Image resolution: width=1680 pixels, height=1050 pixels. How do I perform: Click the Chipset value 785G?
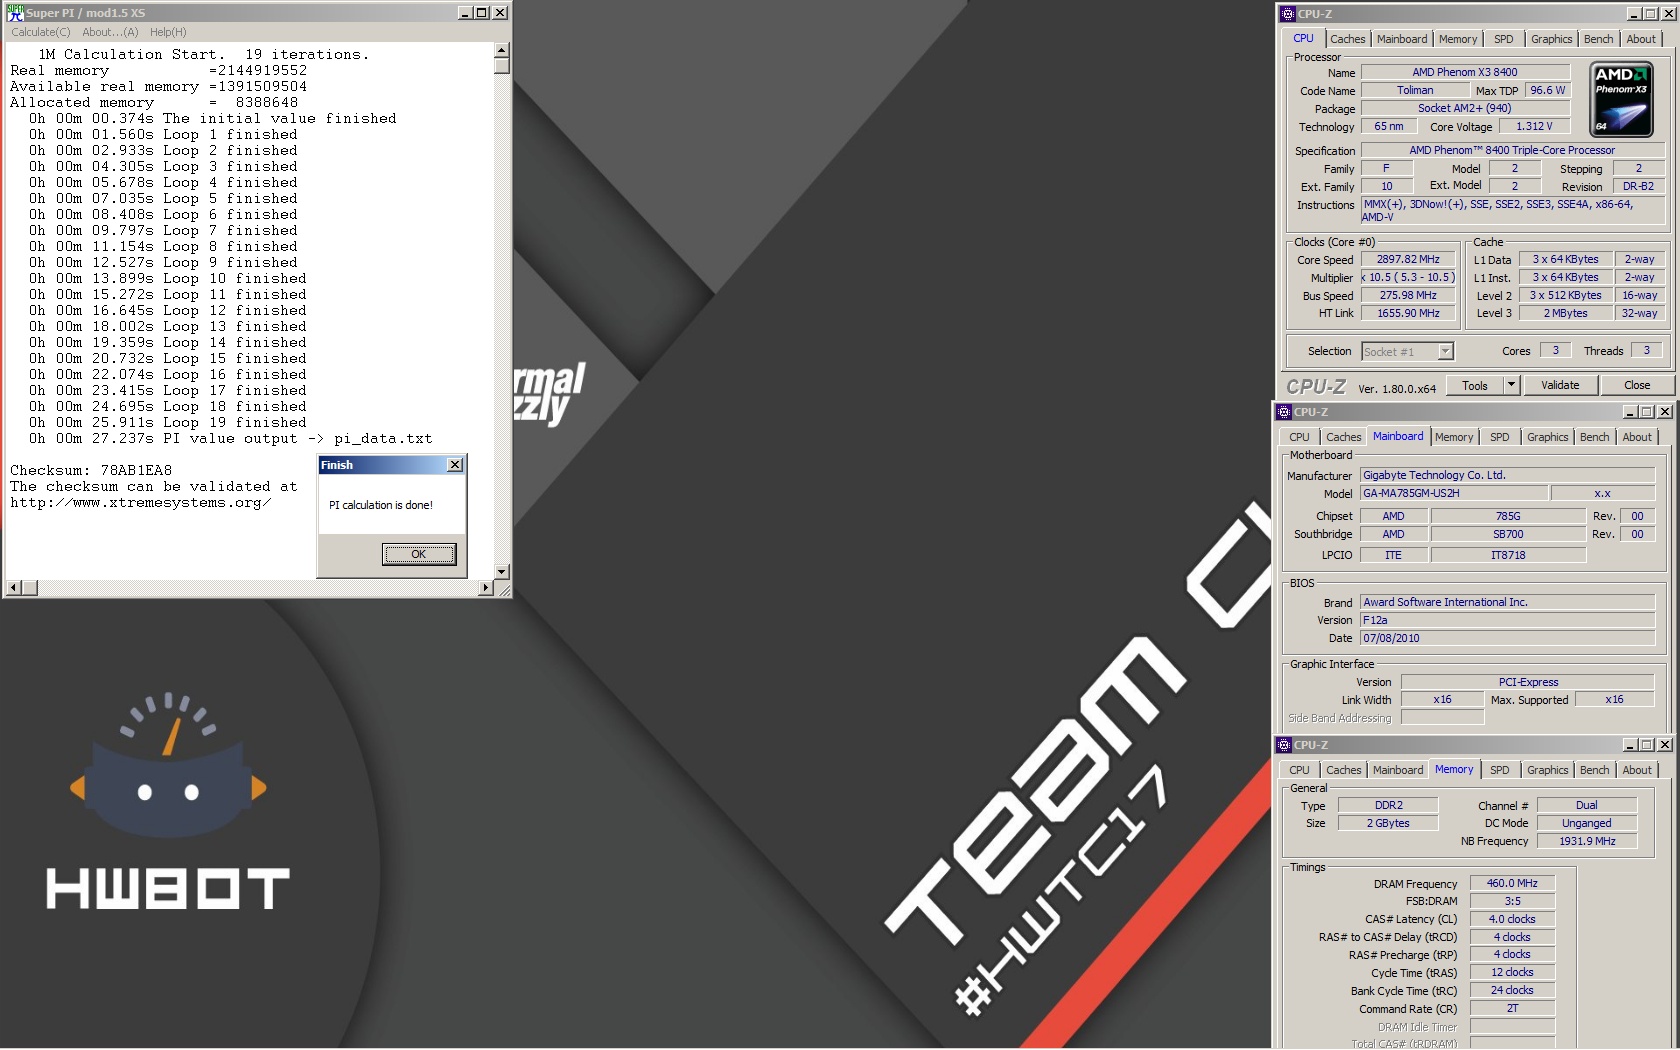click(x=1508, y=516)
